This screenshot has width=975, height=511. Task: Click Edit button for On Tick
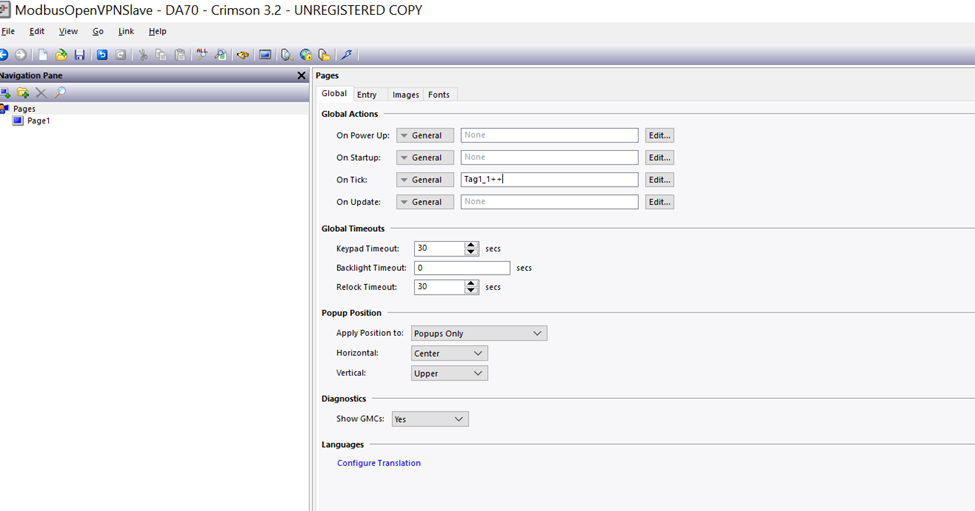click(659, 180)
